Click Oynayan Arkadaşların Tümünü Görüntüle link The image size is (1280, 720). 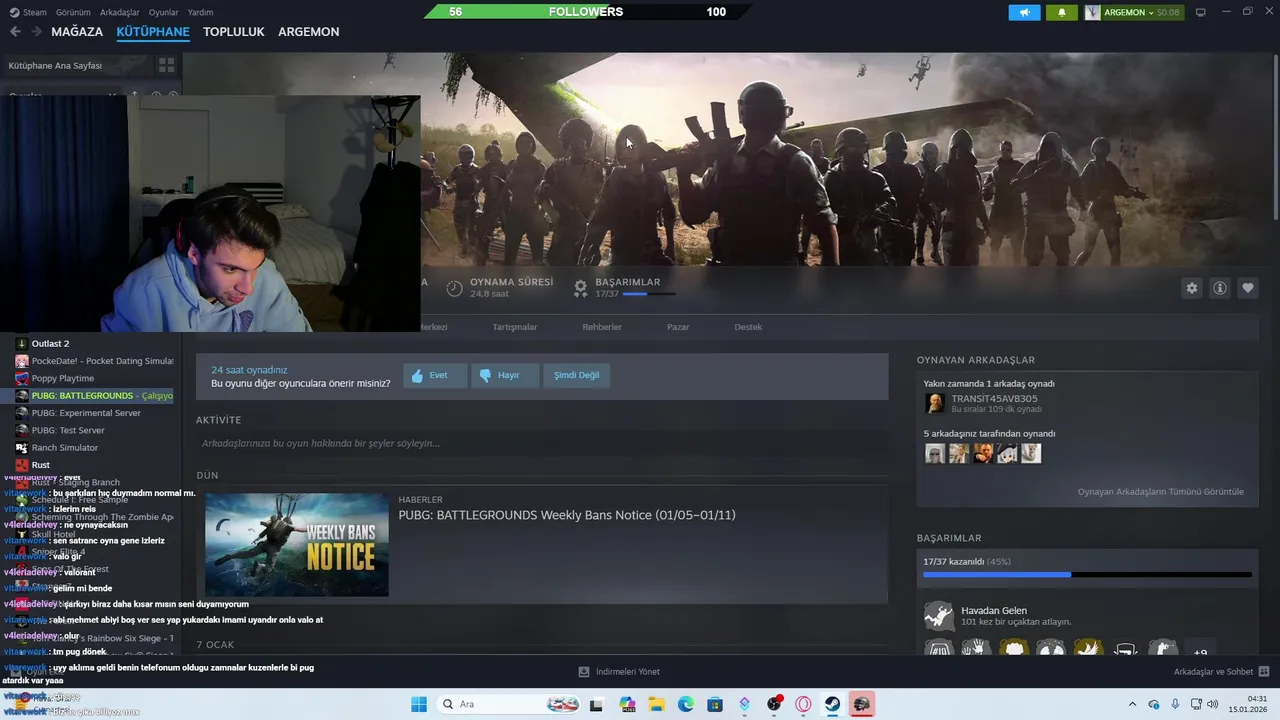coord(1161,492)
